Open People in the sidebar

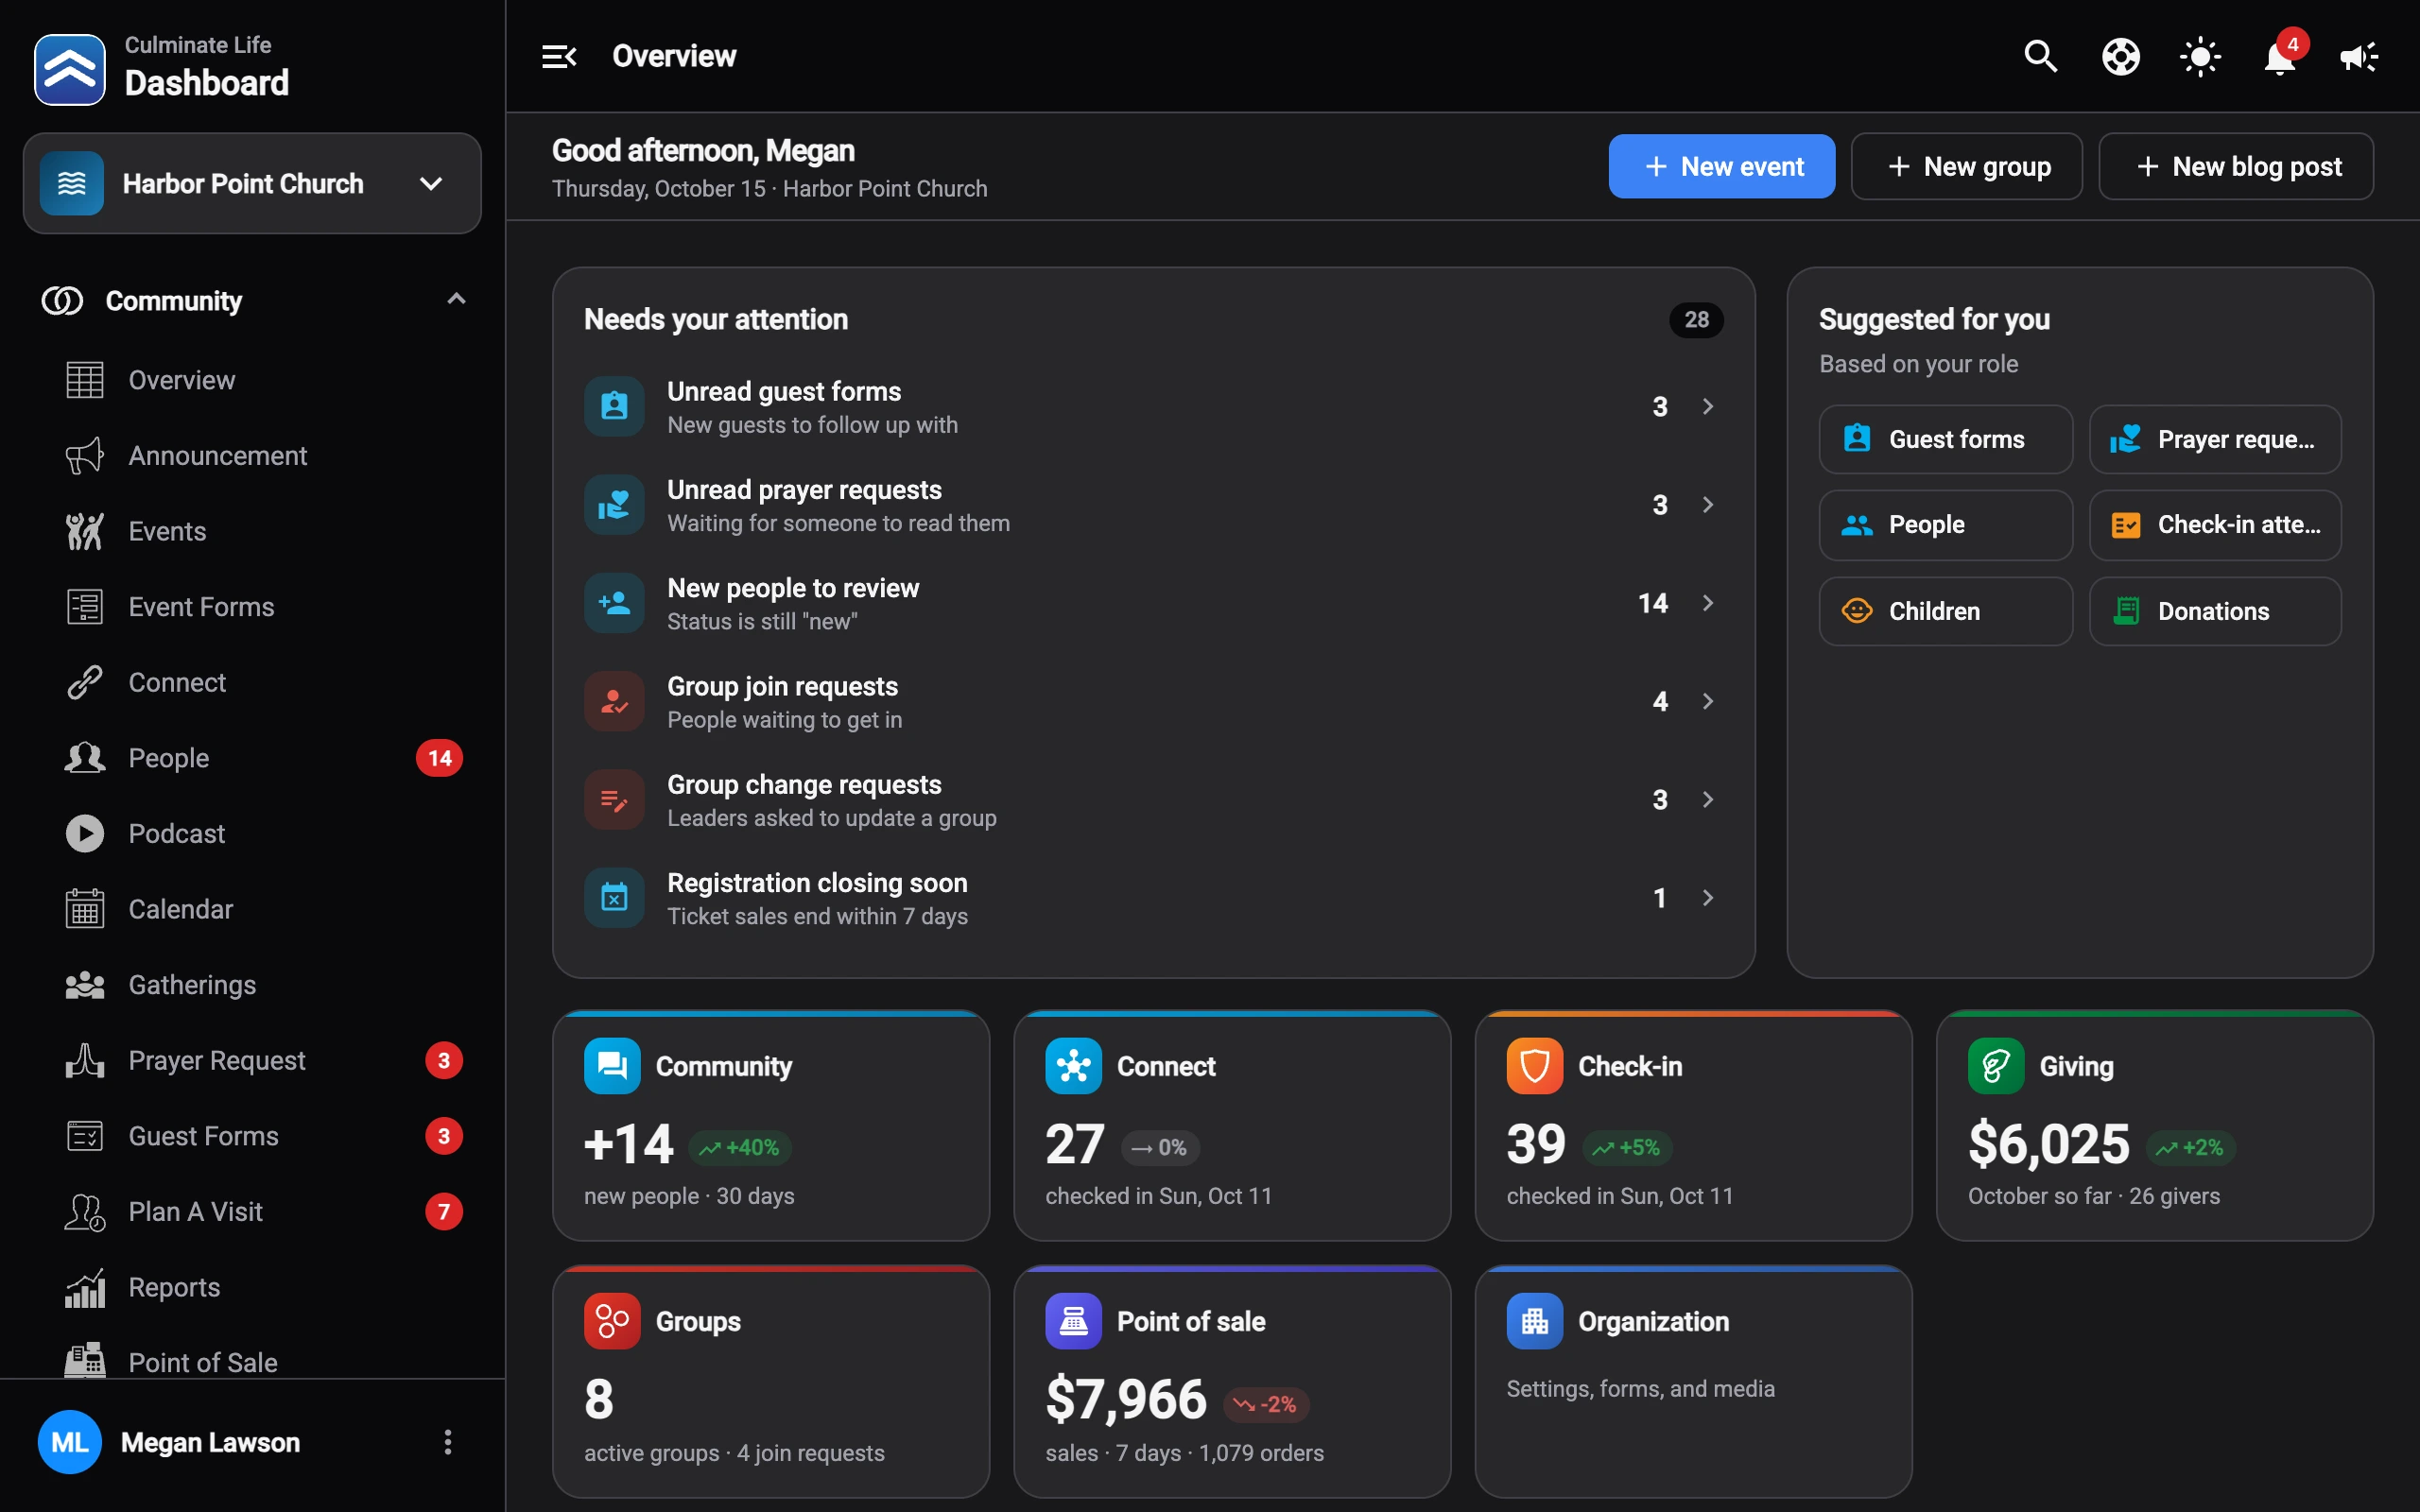(252, 758)
